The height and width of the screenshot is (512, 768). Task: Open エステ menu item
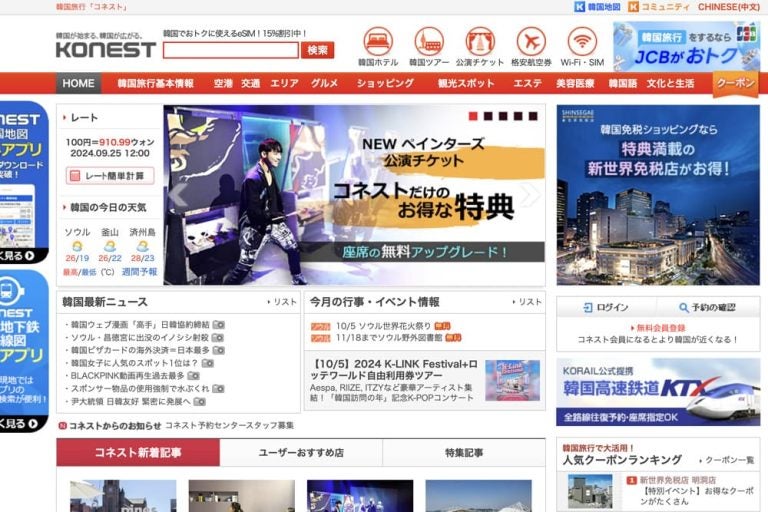528,83
